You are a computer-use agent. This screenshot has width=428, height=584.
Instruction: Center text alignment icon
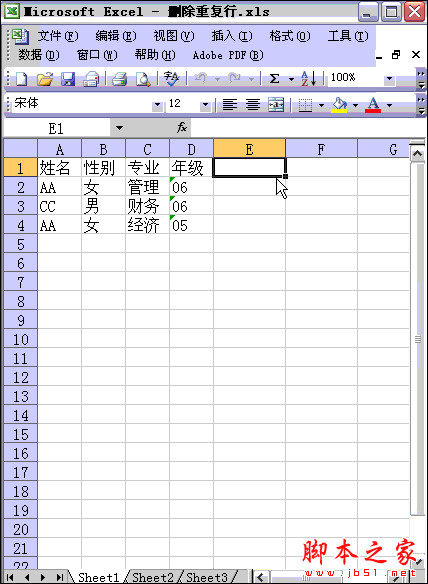(x=253, y=105)
